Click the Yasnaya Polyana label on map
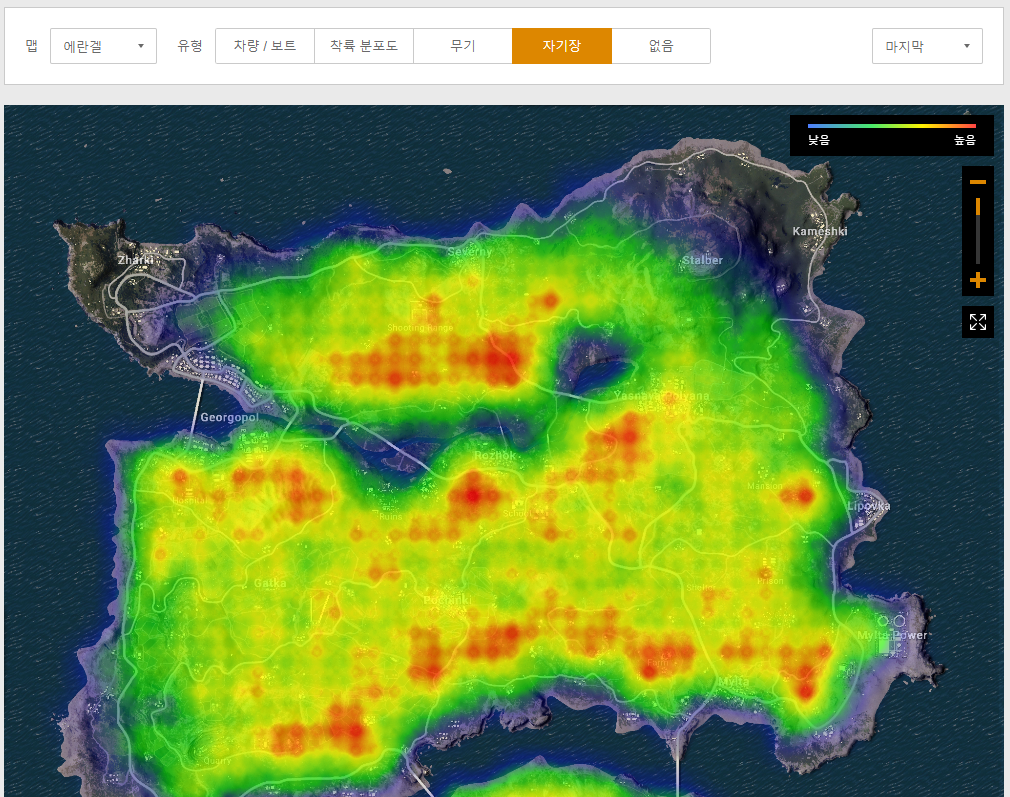Image resolution: width=1010 pixels, height=797 pixels. click(x=662, y=396)
